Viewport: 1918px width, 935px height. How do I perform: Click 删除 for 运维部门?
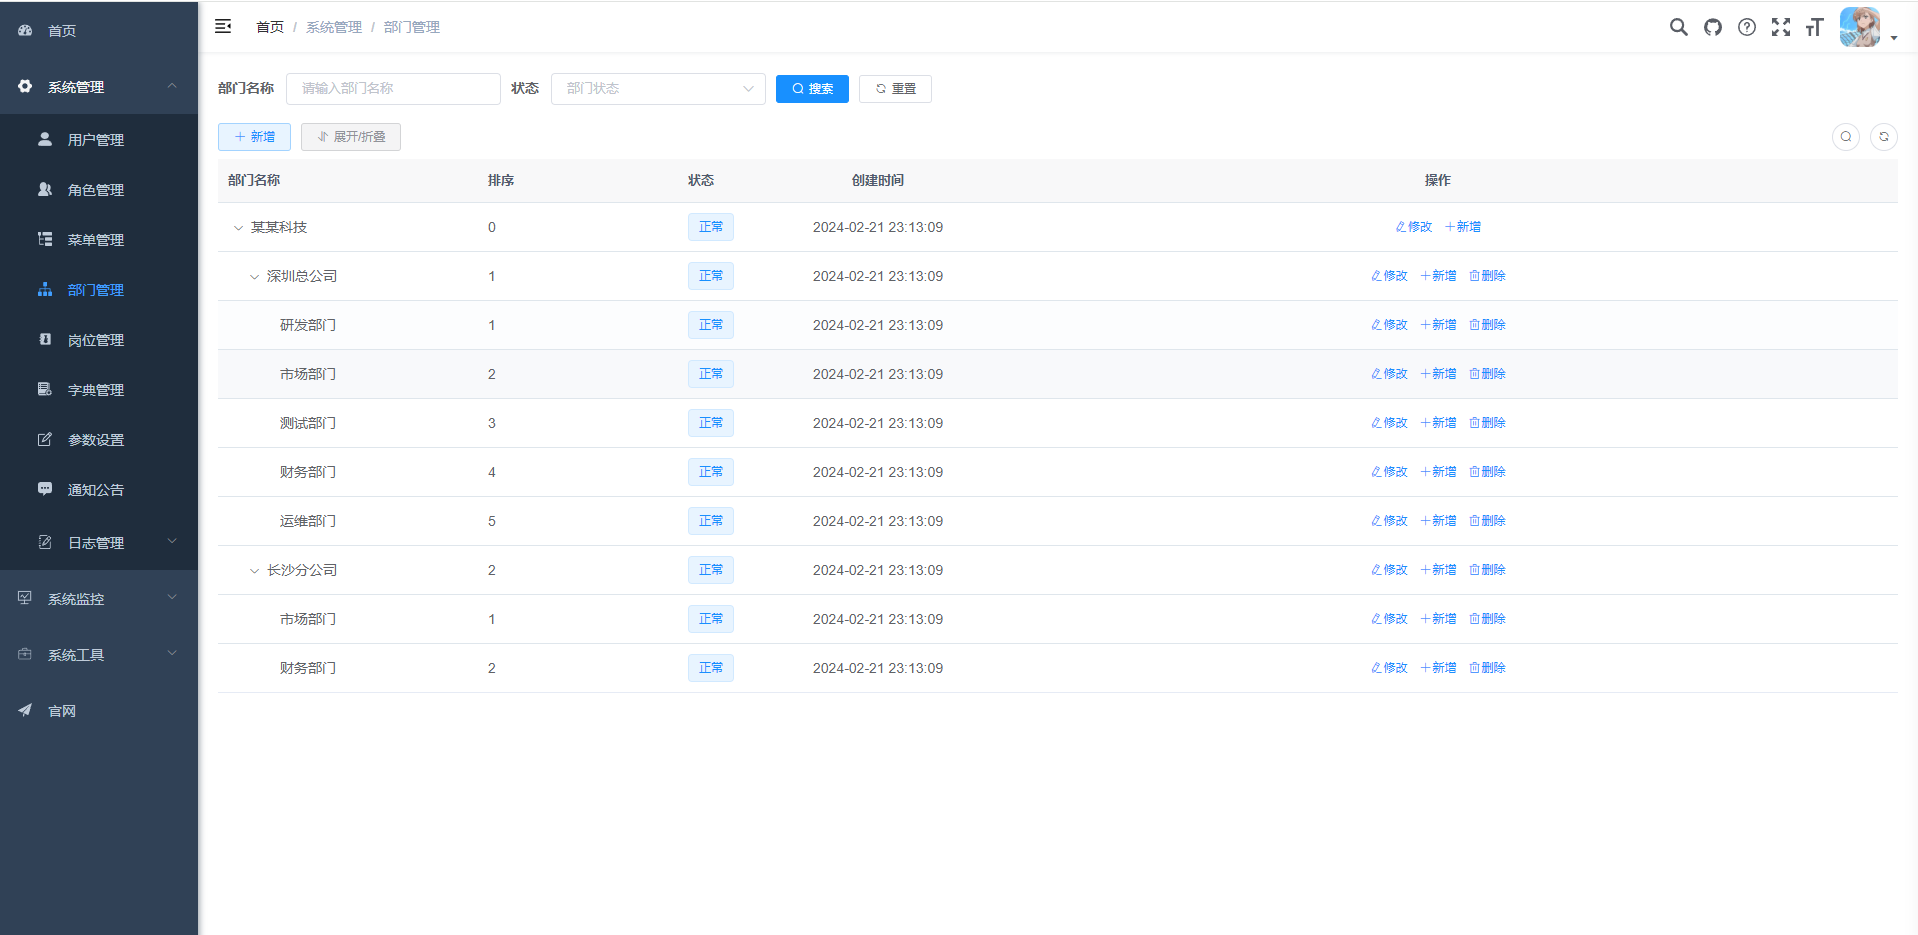(x=1487, y=521)
